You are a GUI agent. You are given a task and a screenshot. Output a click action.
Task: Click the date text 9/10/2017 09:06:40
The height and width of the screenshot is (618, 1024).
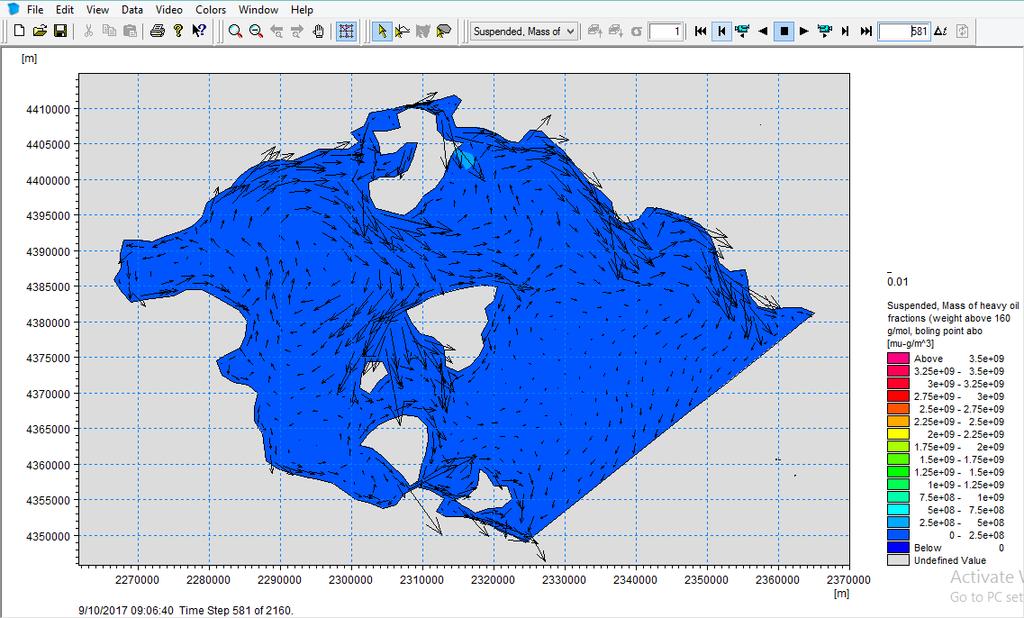126,610
